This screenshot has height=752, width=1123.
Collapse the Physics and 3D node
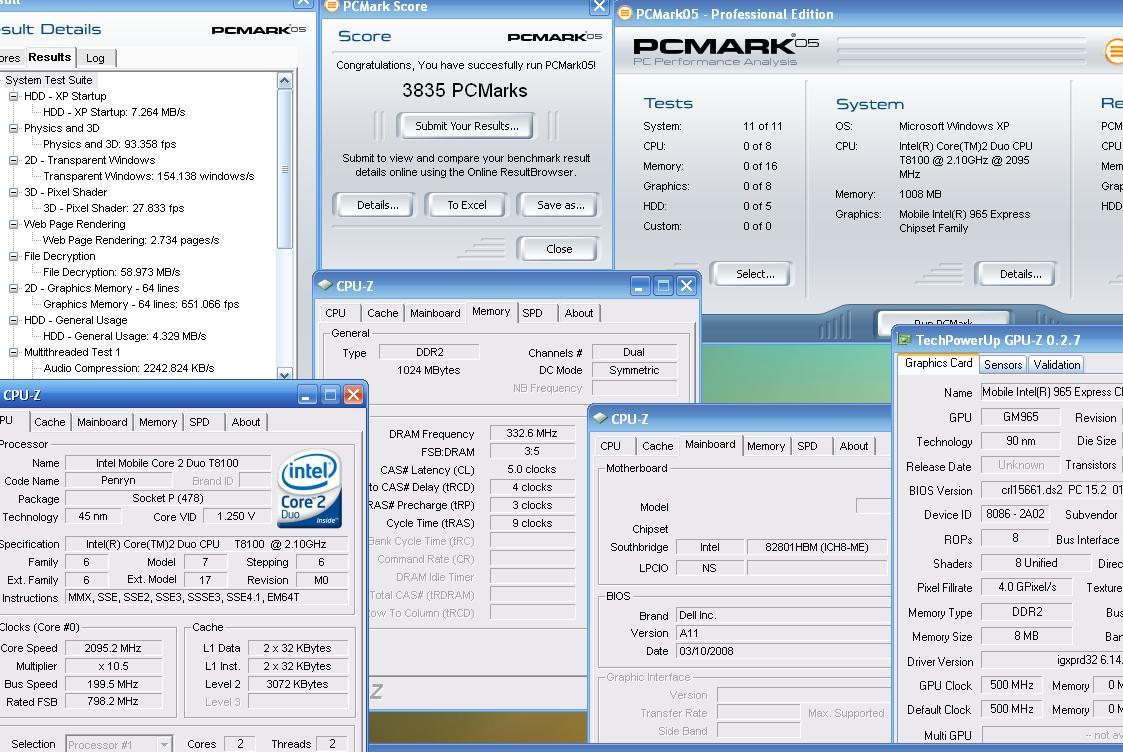[x=14, y=128]
